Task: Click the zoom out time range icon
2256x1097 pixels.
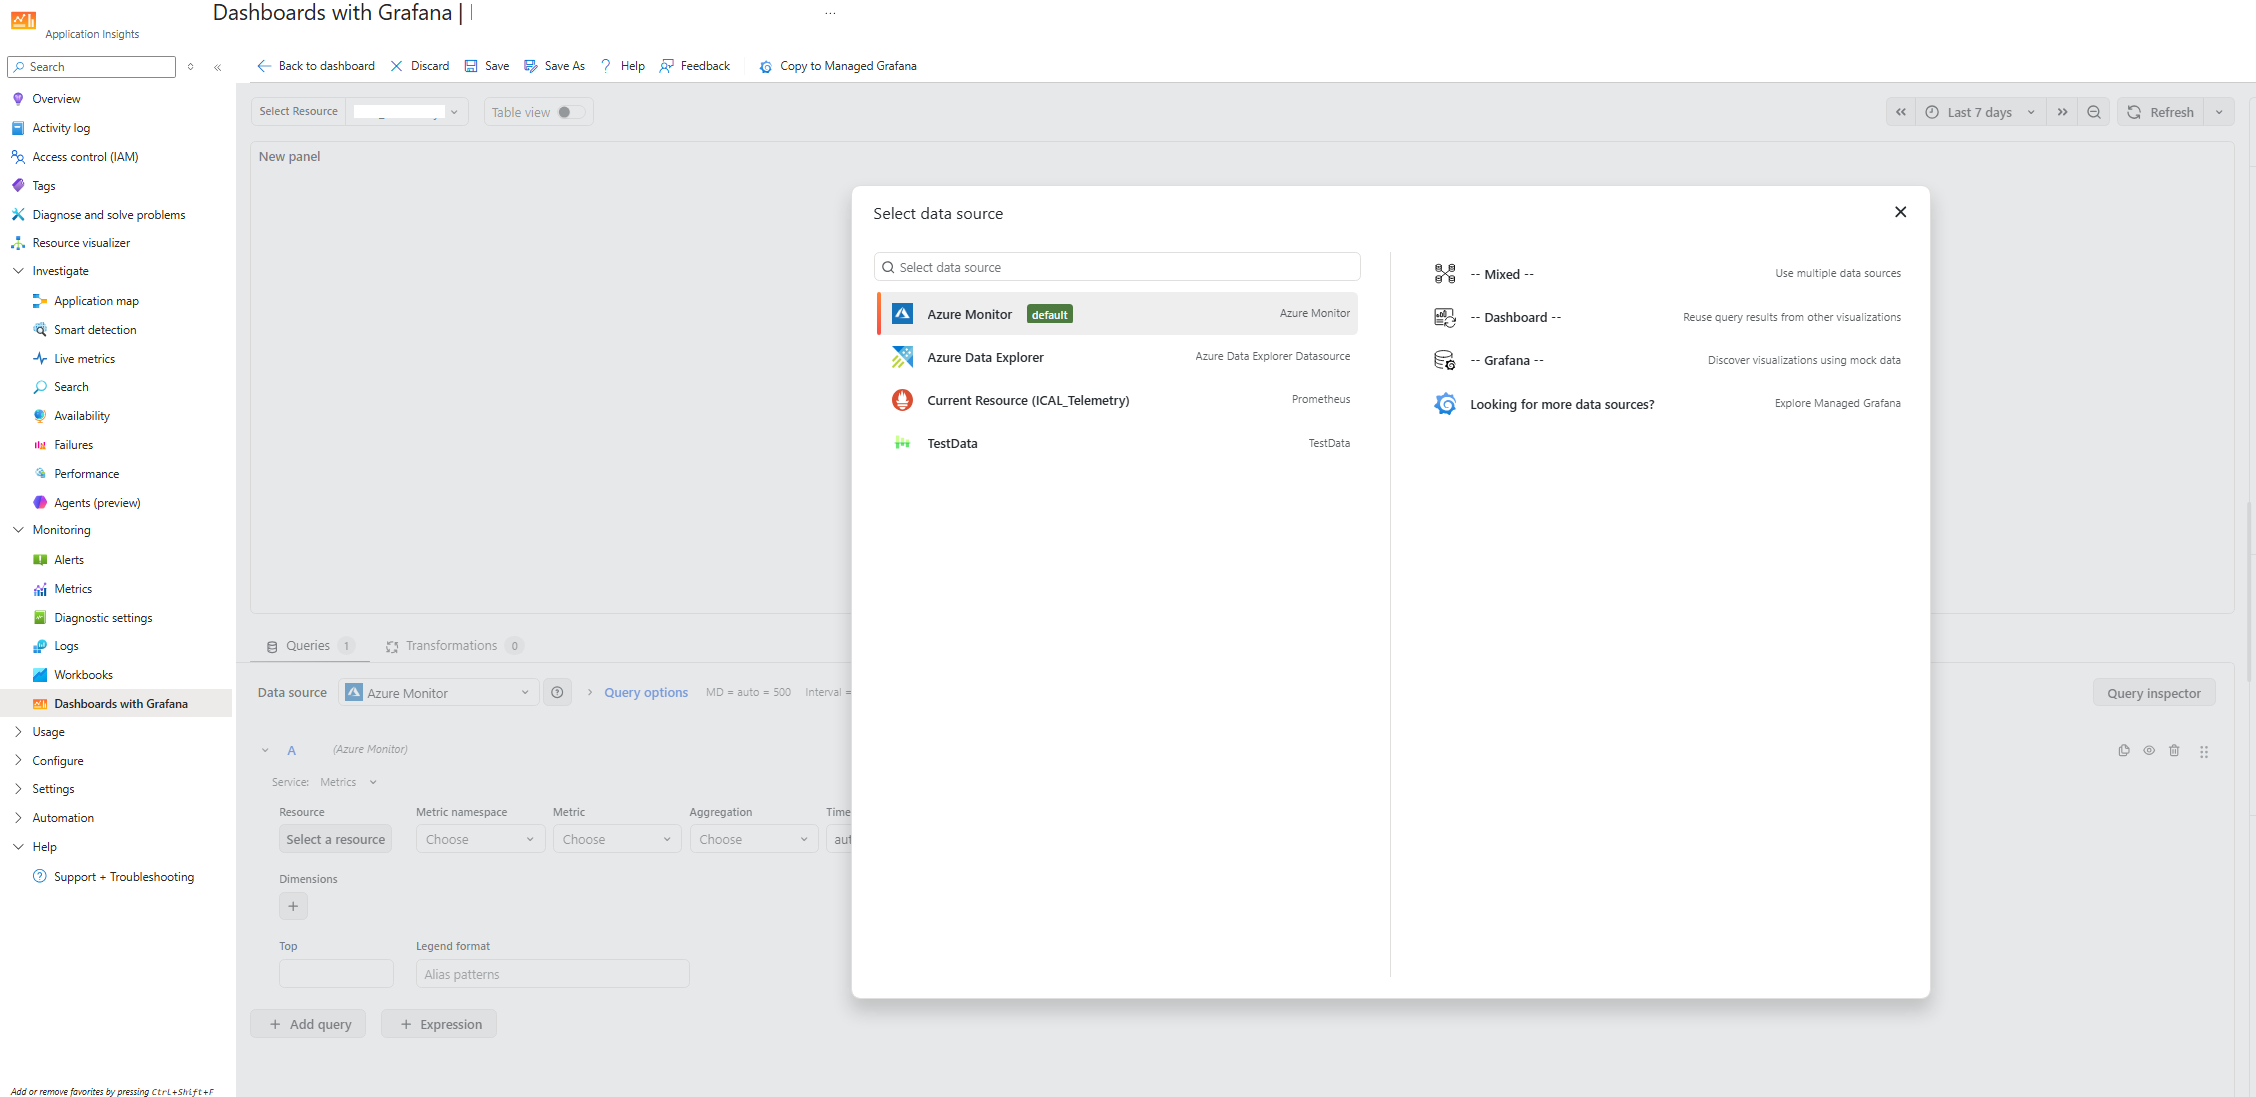Action: pyautogui.click(x=2094, y=112)
